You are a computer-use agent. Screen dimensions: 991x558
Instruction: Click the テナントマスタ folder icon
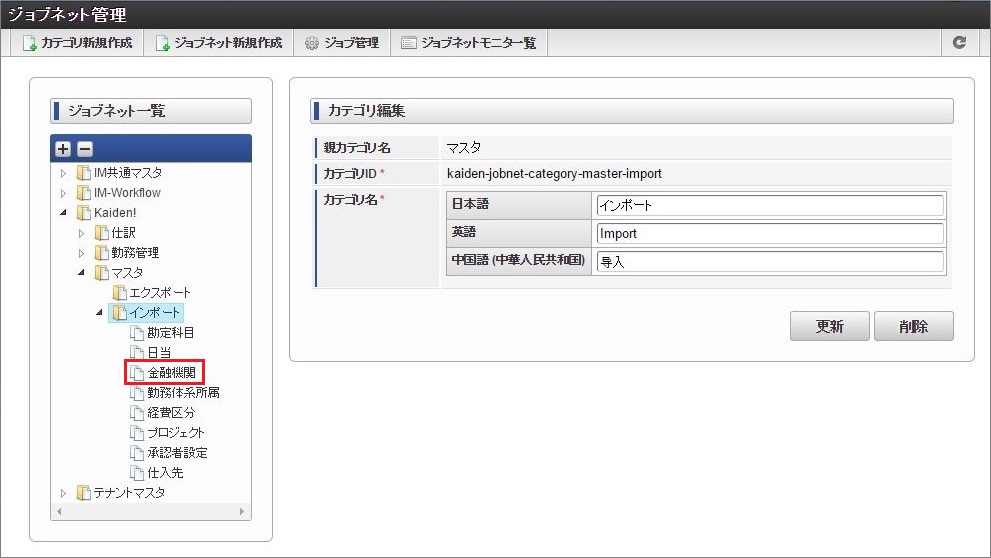(x=83, y=492)
